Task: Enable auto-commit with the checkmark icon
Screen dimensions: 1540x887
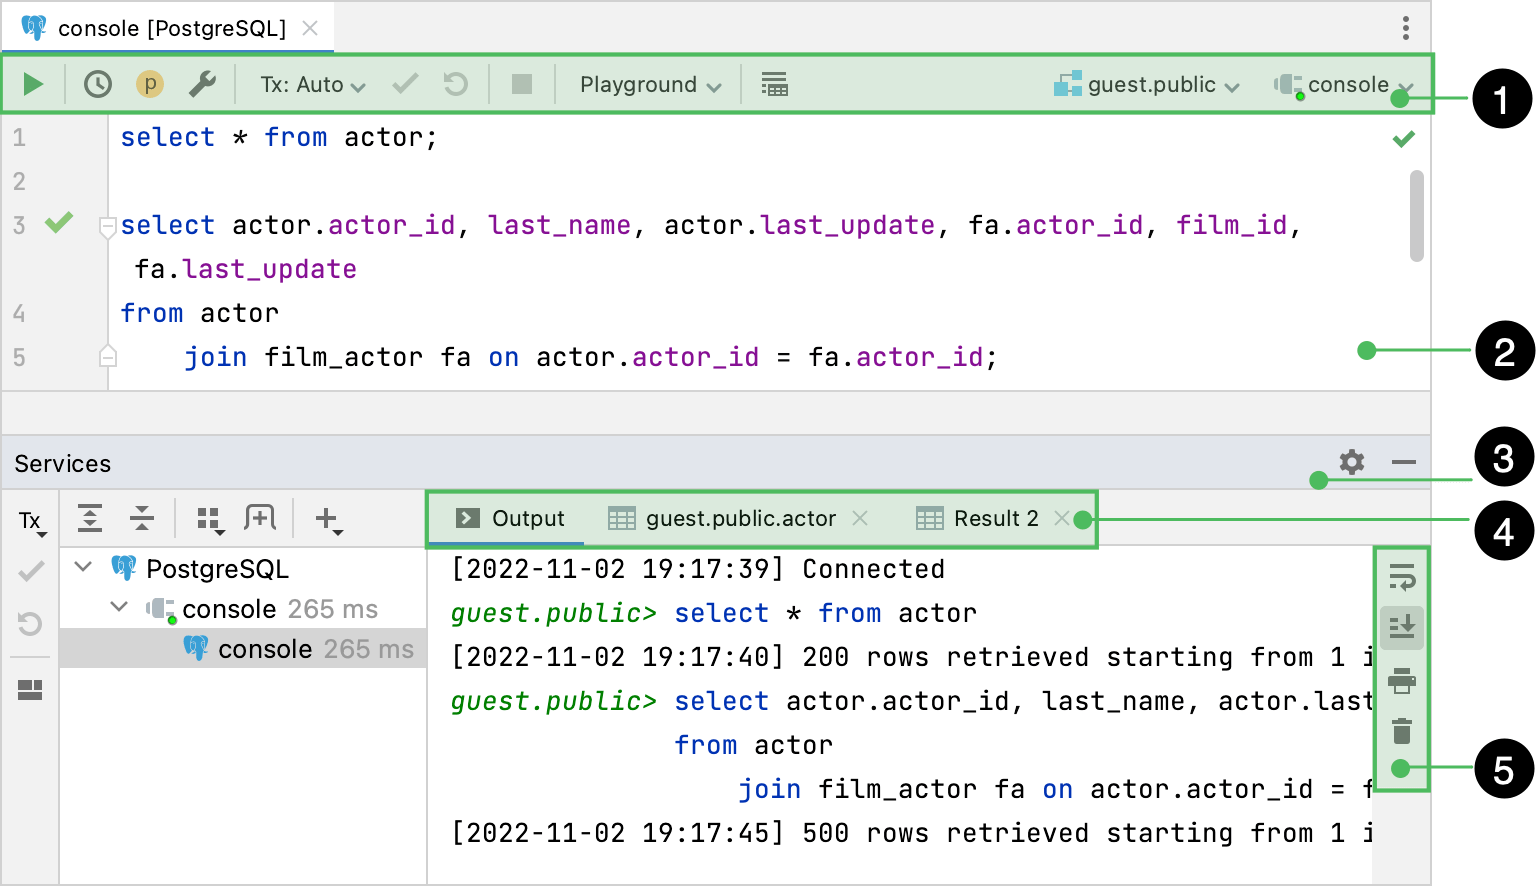Action: point(404,84)
